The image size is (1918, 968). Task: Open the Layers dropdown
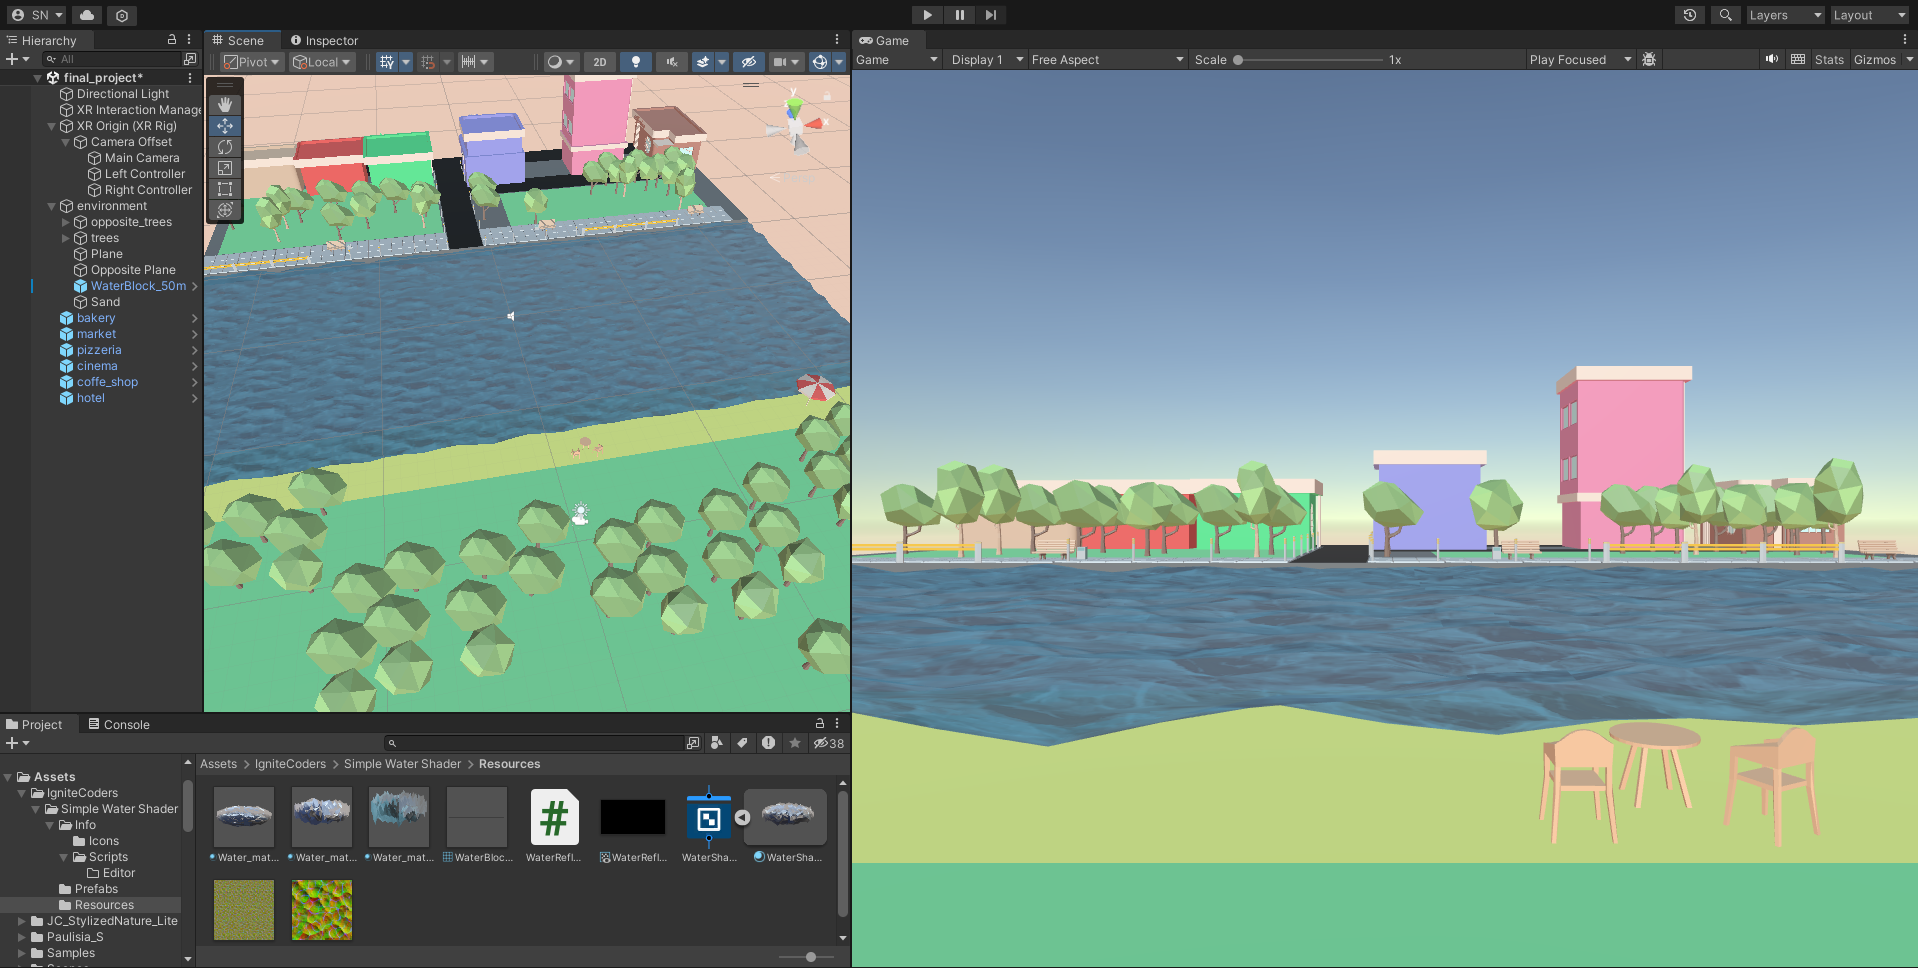pyautogui.click(x=1783, y=15)
